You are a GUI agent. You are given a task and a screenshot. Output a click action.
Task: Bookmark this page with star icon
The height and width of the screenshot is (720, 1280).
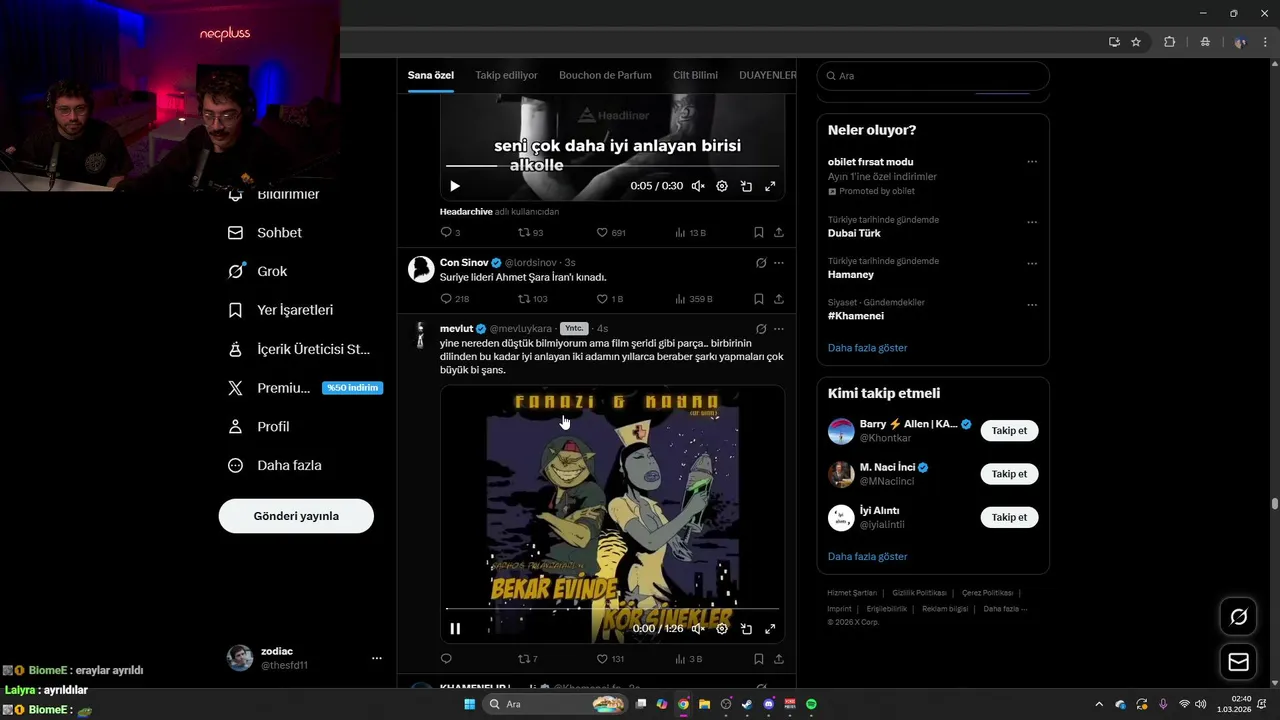[x=1136, y=42]
